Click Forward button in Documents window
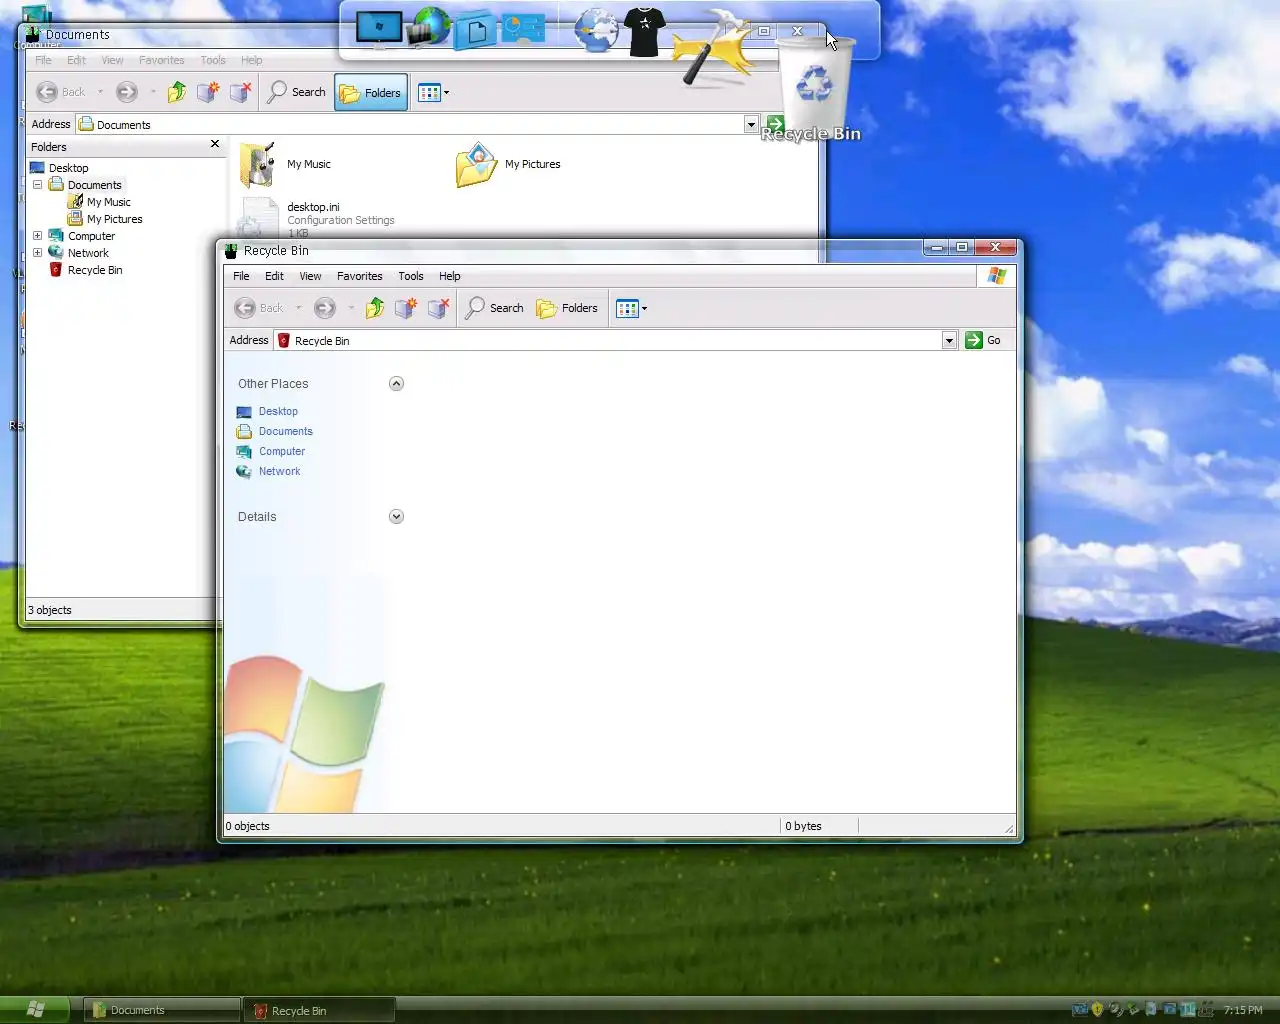 (x=126, y=92)
